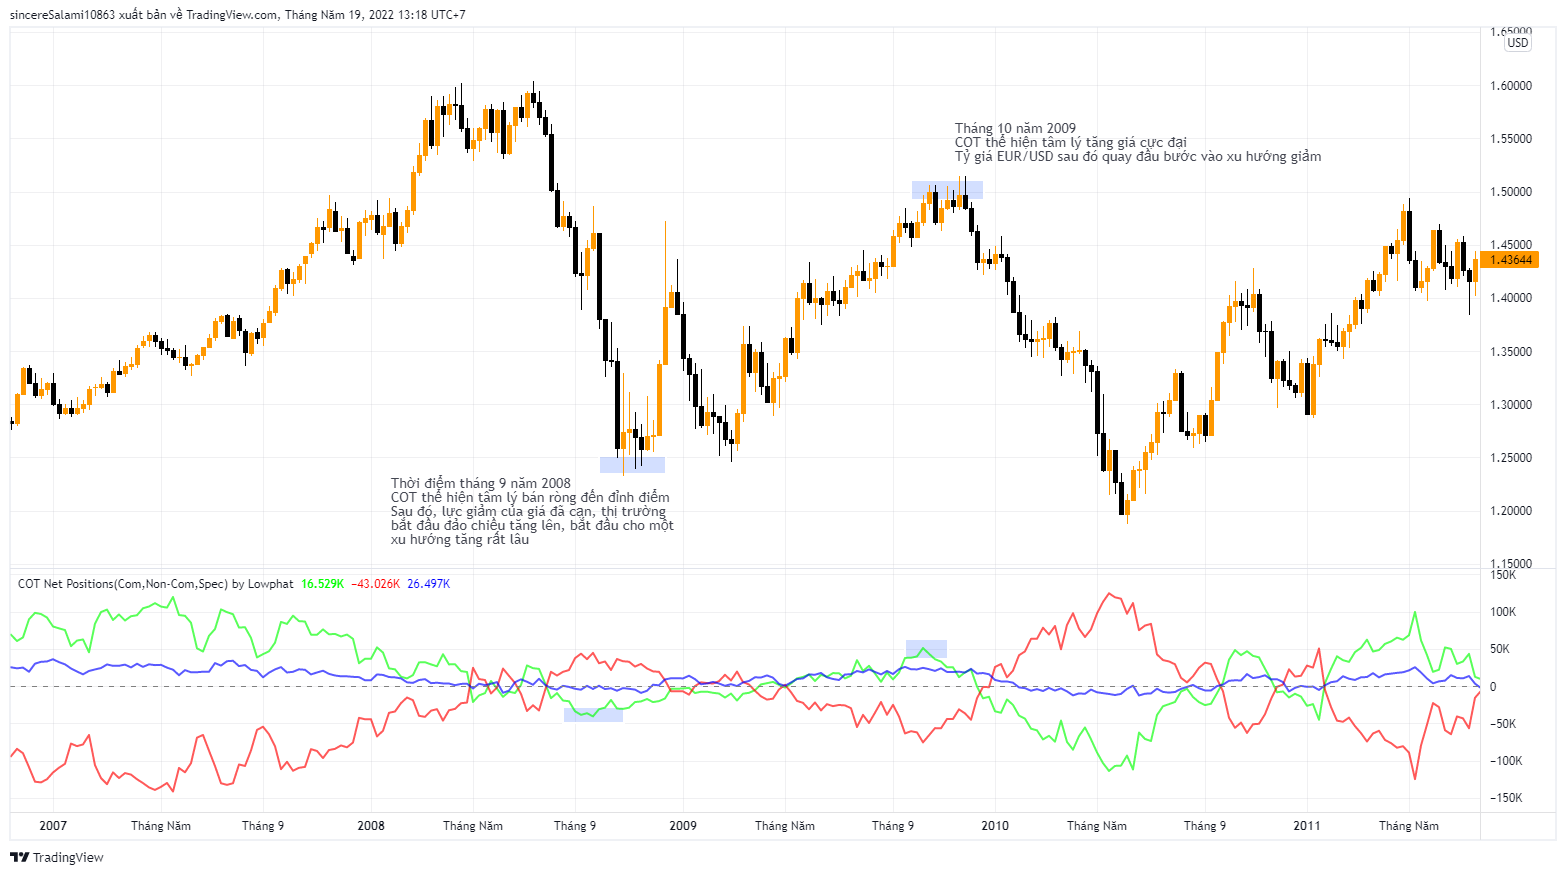Click the 2007 label on the time axis
The image size is (1566, 875).
click(53, 826)
